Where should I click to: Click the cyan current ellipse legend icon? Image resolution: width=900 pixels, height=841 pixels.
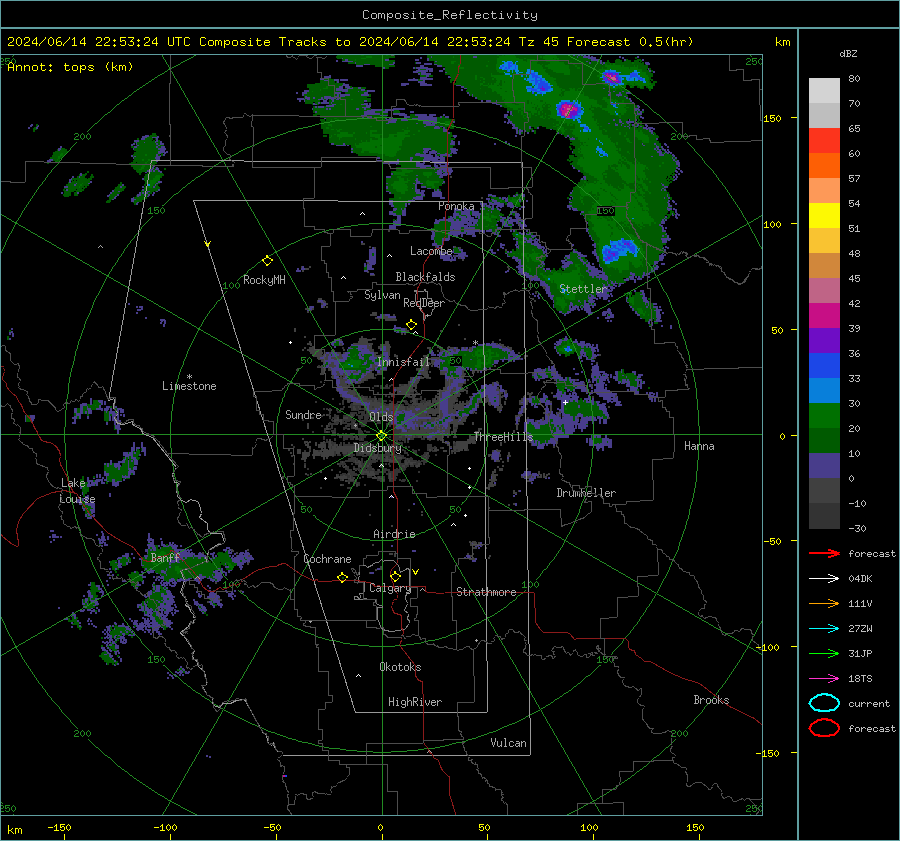(x=824, y=703)
